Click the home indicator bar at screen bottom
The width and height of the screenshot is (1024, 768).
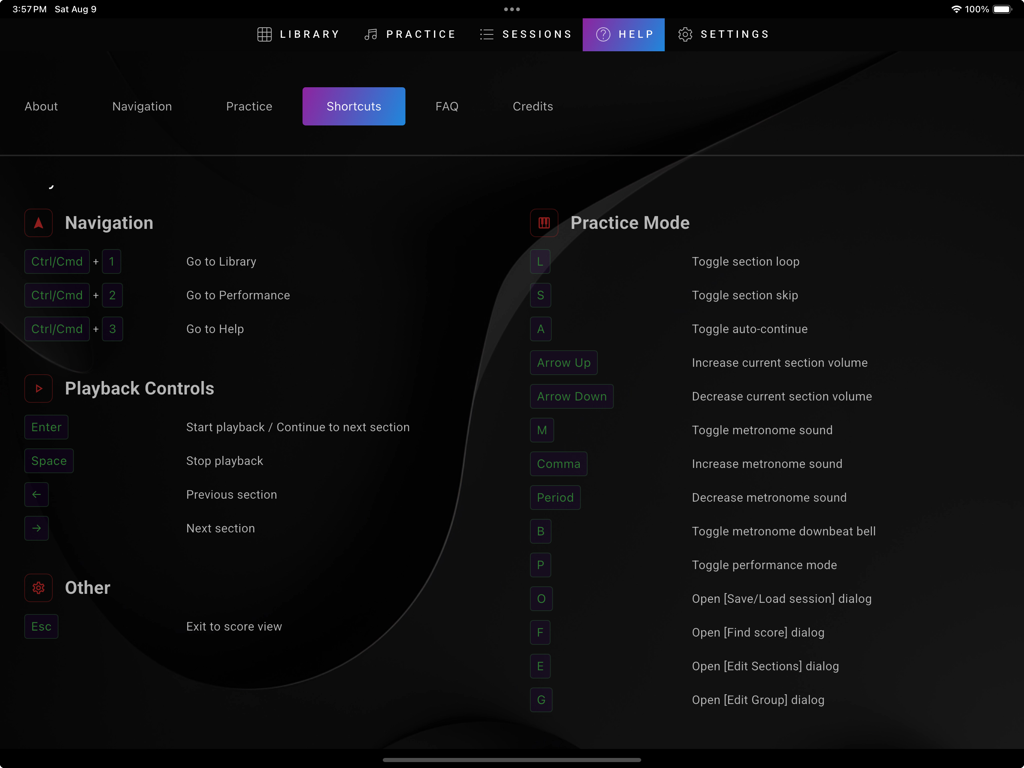512,759
